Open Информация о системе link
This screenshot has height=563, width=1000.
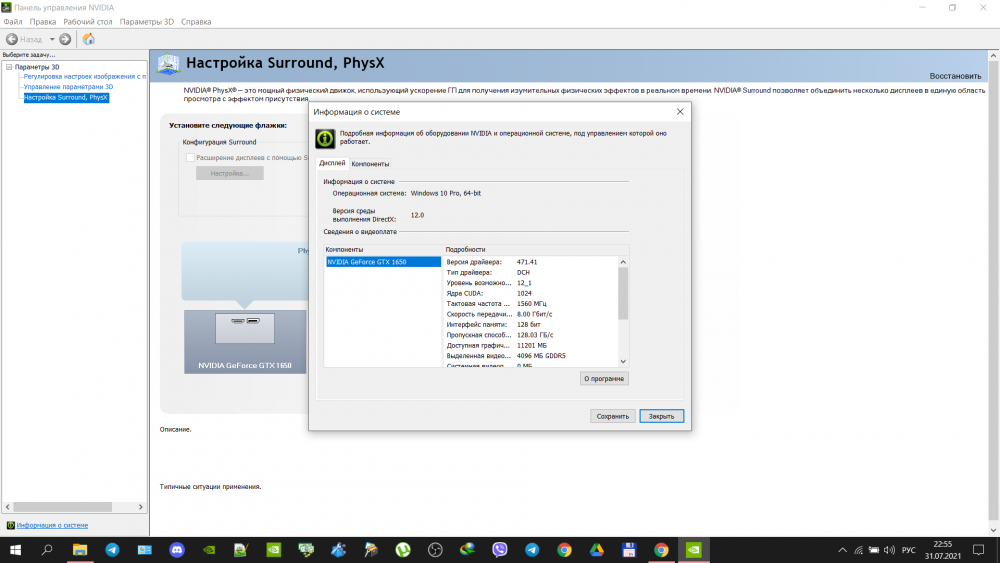tap(52, 525)
